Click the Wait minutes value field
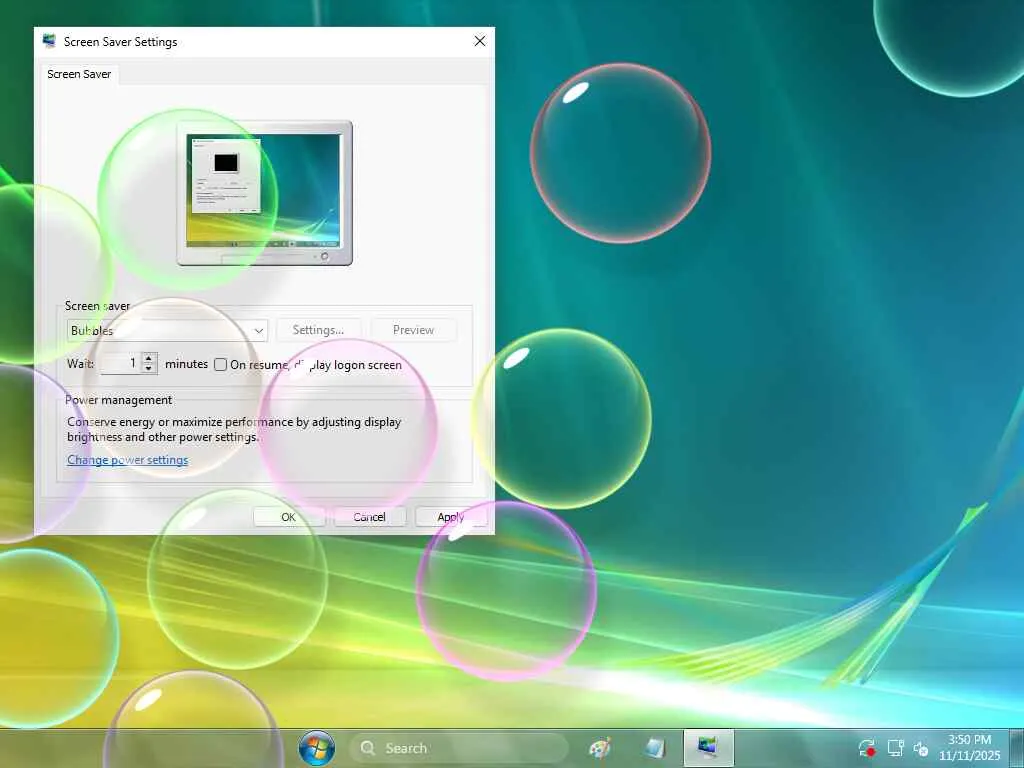Viewport: 1024px width, 768px height. coord(120,363)
